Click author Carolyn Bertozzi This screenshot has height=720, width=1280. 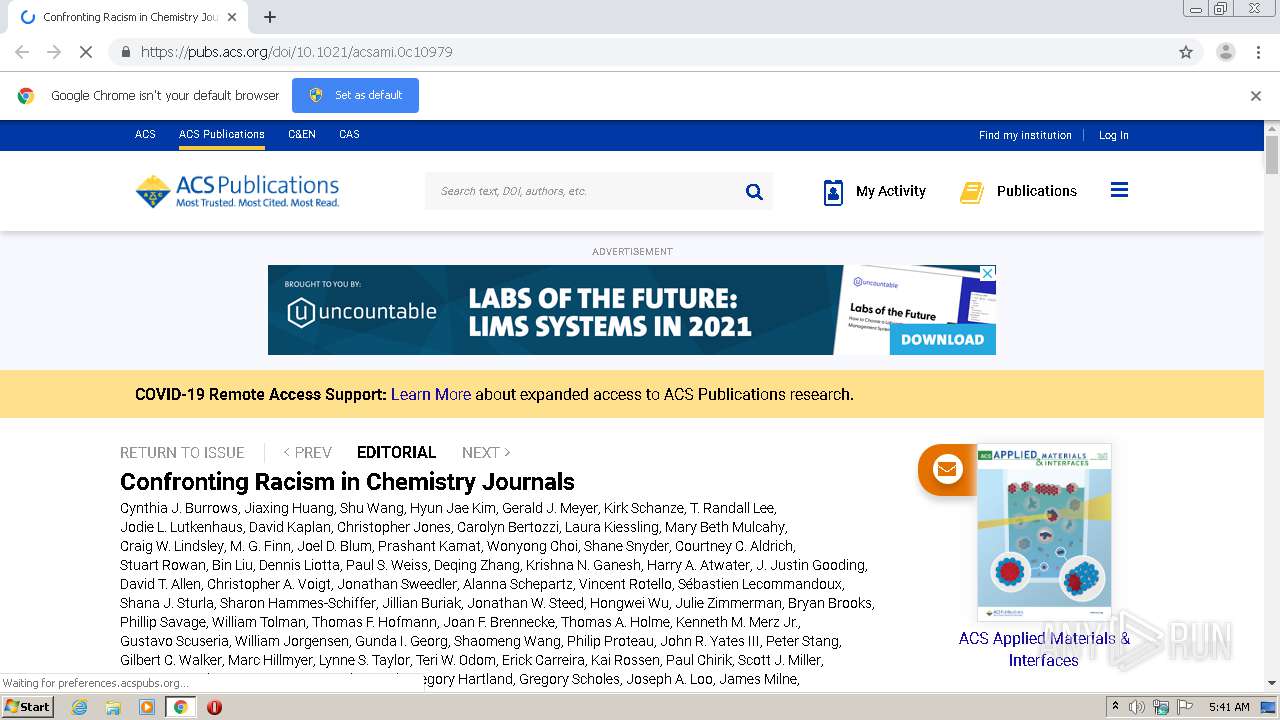point(507,527)
